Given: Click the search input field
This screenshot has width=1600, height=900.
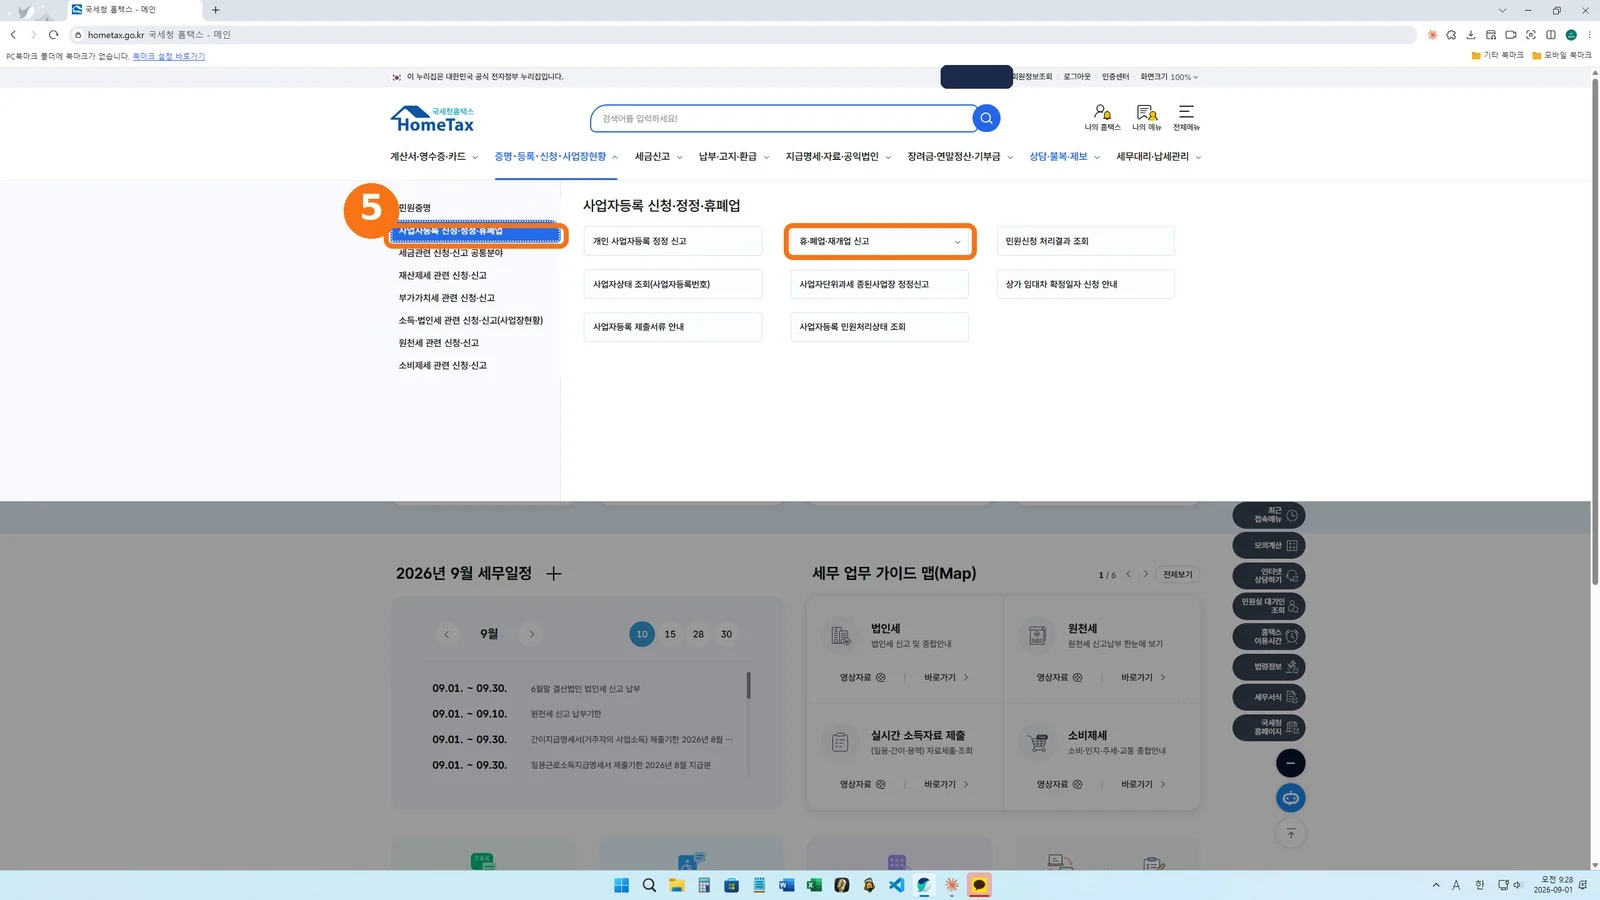Looking at the screenshot, I should (782, 118).
